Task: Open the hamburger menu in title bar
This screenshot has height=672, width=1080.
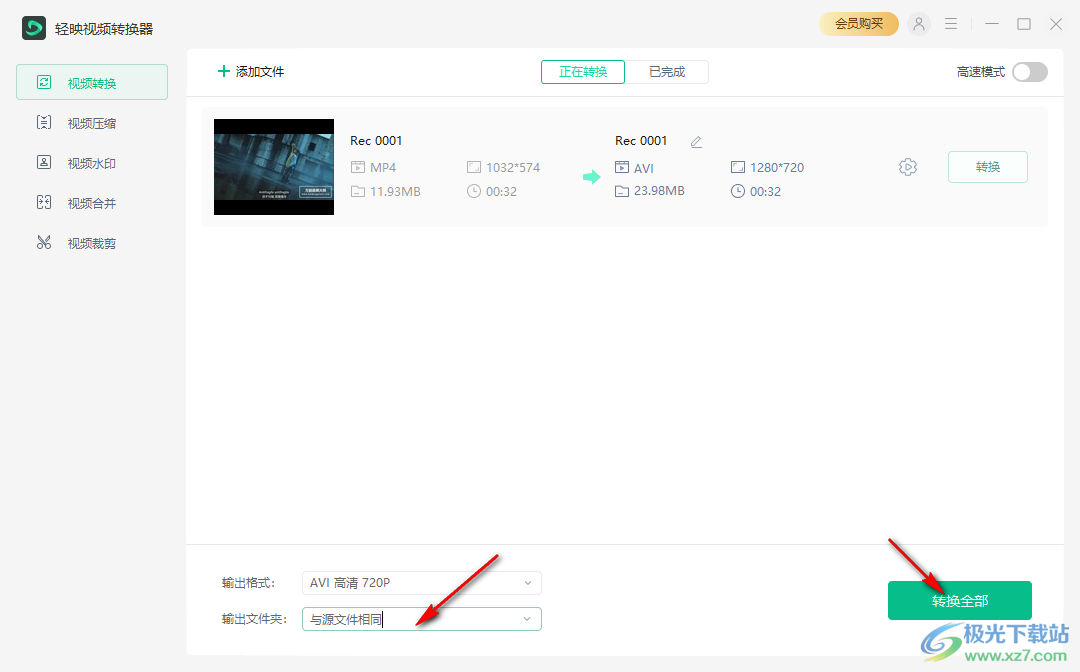Action: coord(951,24)
